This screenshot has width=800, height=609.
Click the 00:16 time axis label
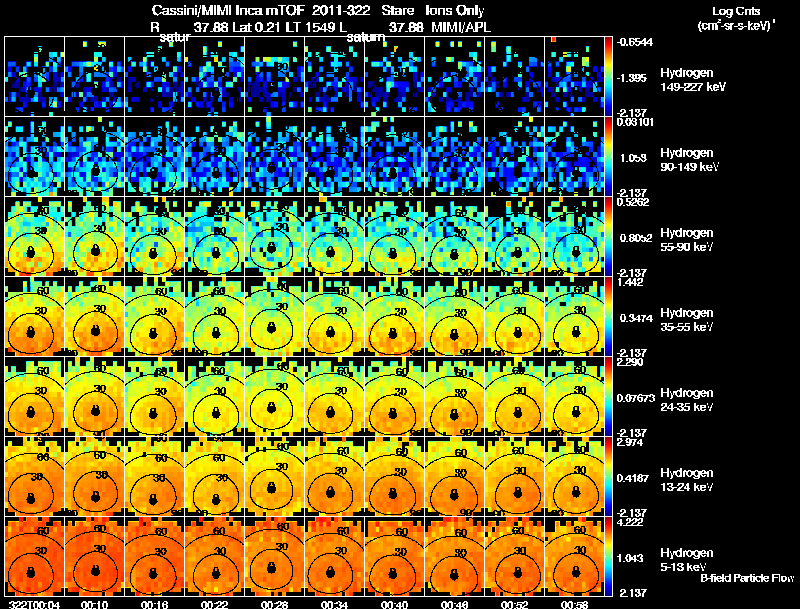pyautogui.click(x=155, y=604)
